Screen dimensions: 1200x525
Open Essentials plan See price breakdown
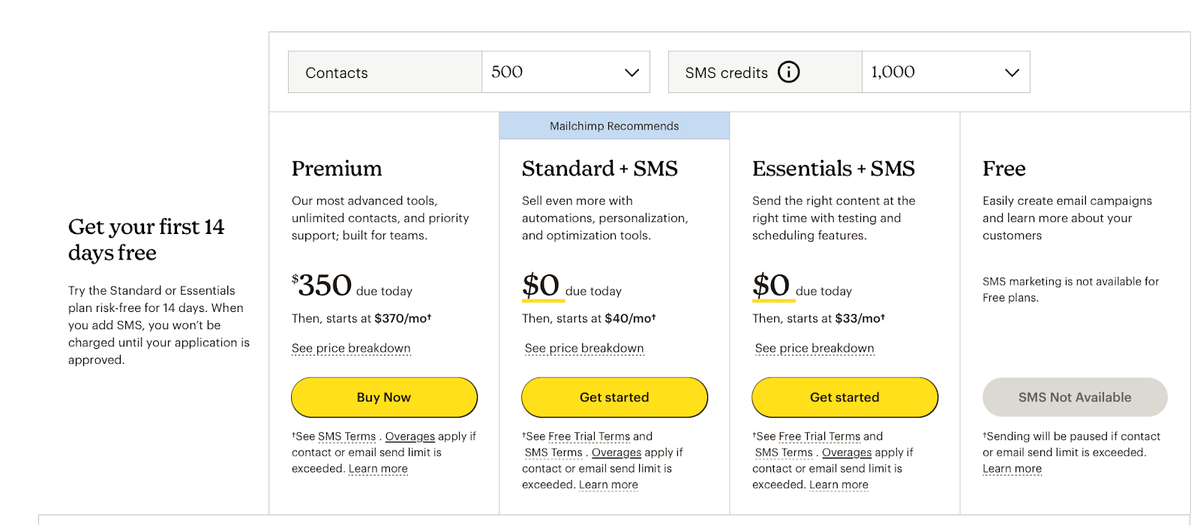(814, 348)
